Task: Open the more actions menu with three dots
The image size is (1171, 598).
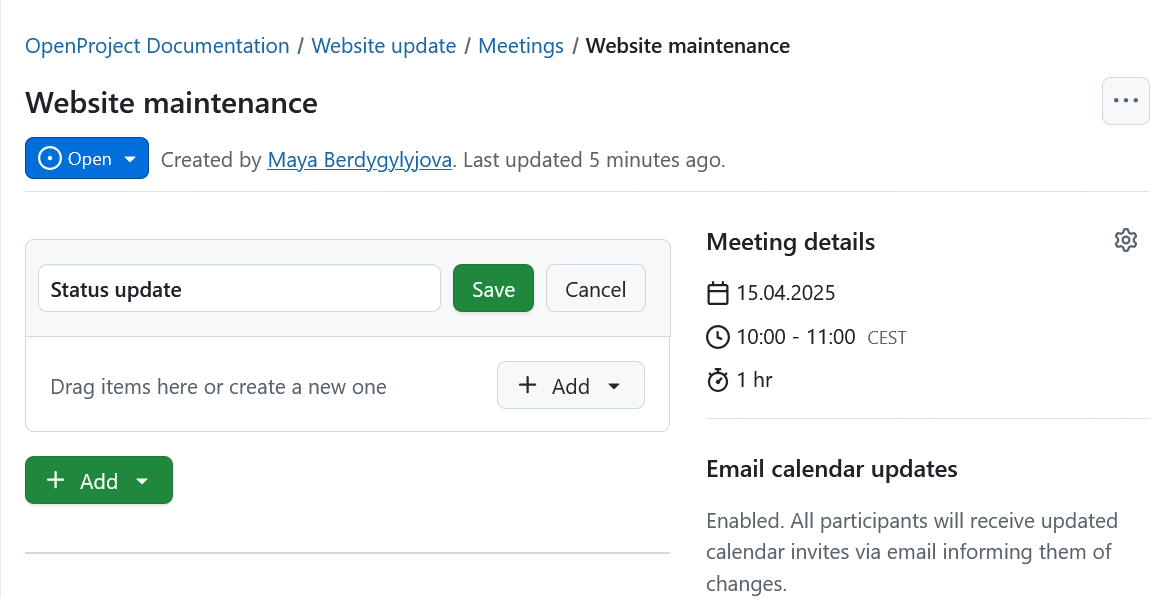Action: [1125, 100]
